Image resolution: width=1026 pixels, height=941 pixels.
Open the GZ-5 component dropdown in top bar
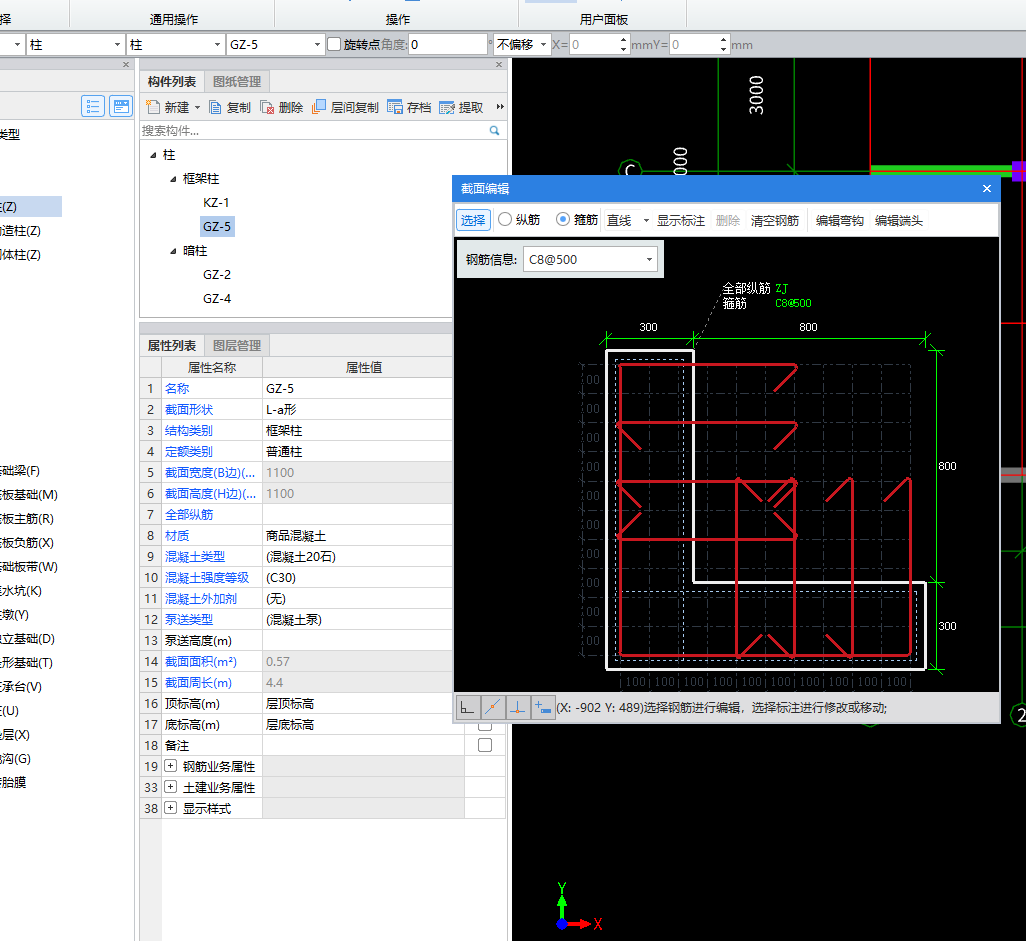(317, 44)
